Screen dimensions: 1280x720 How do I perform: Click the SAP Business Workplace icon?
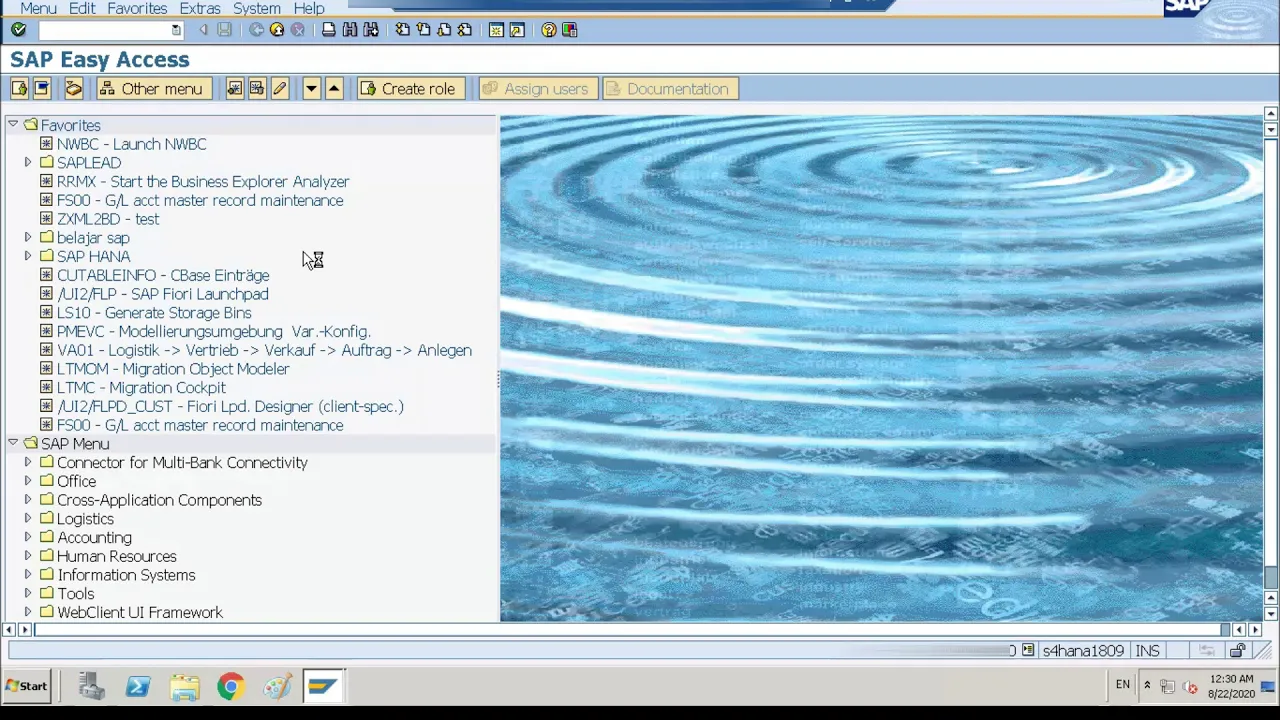pyautogui.click(x=73, y=89)
